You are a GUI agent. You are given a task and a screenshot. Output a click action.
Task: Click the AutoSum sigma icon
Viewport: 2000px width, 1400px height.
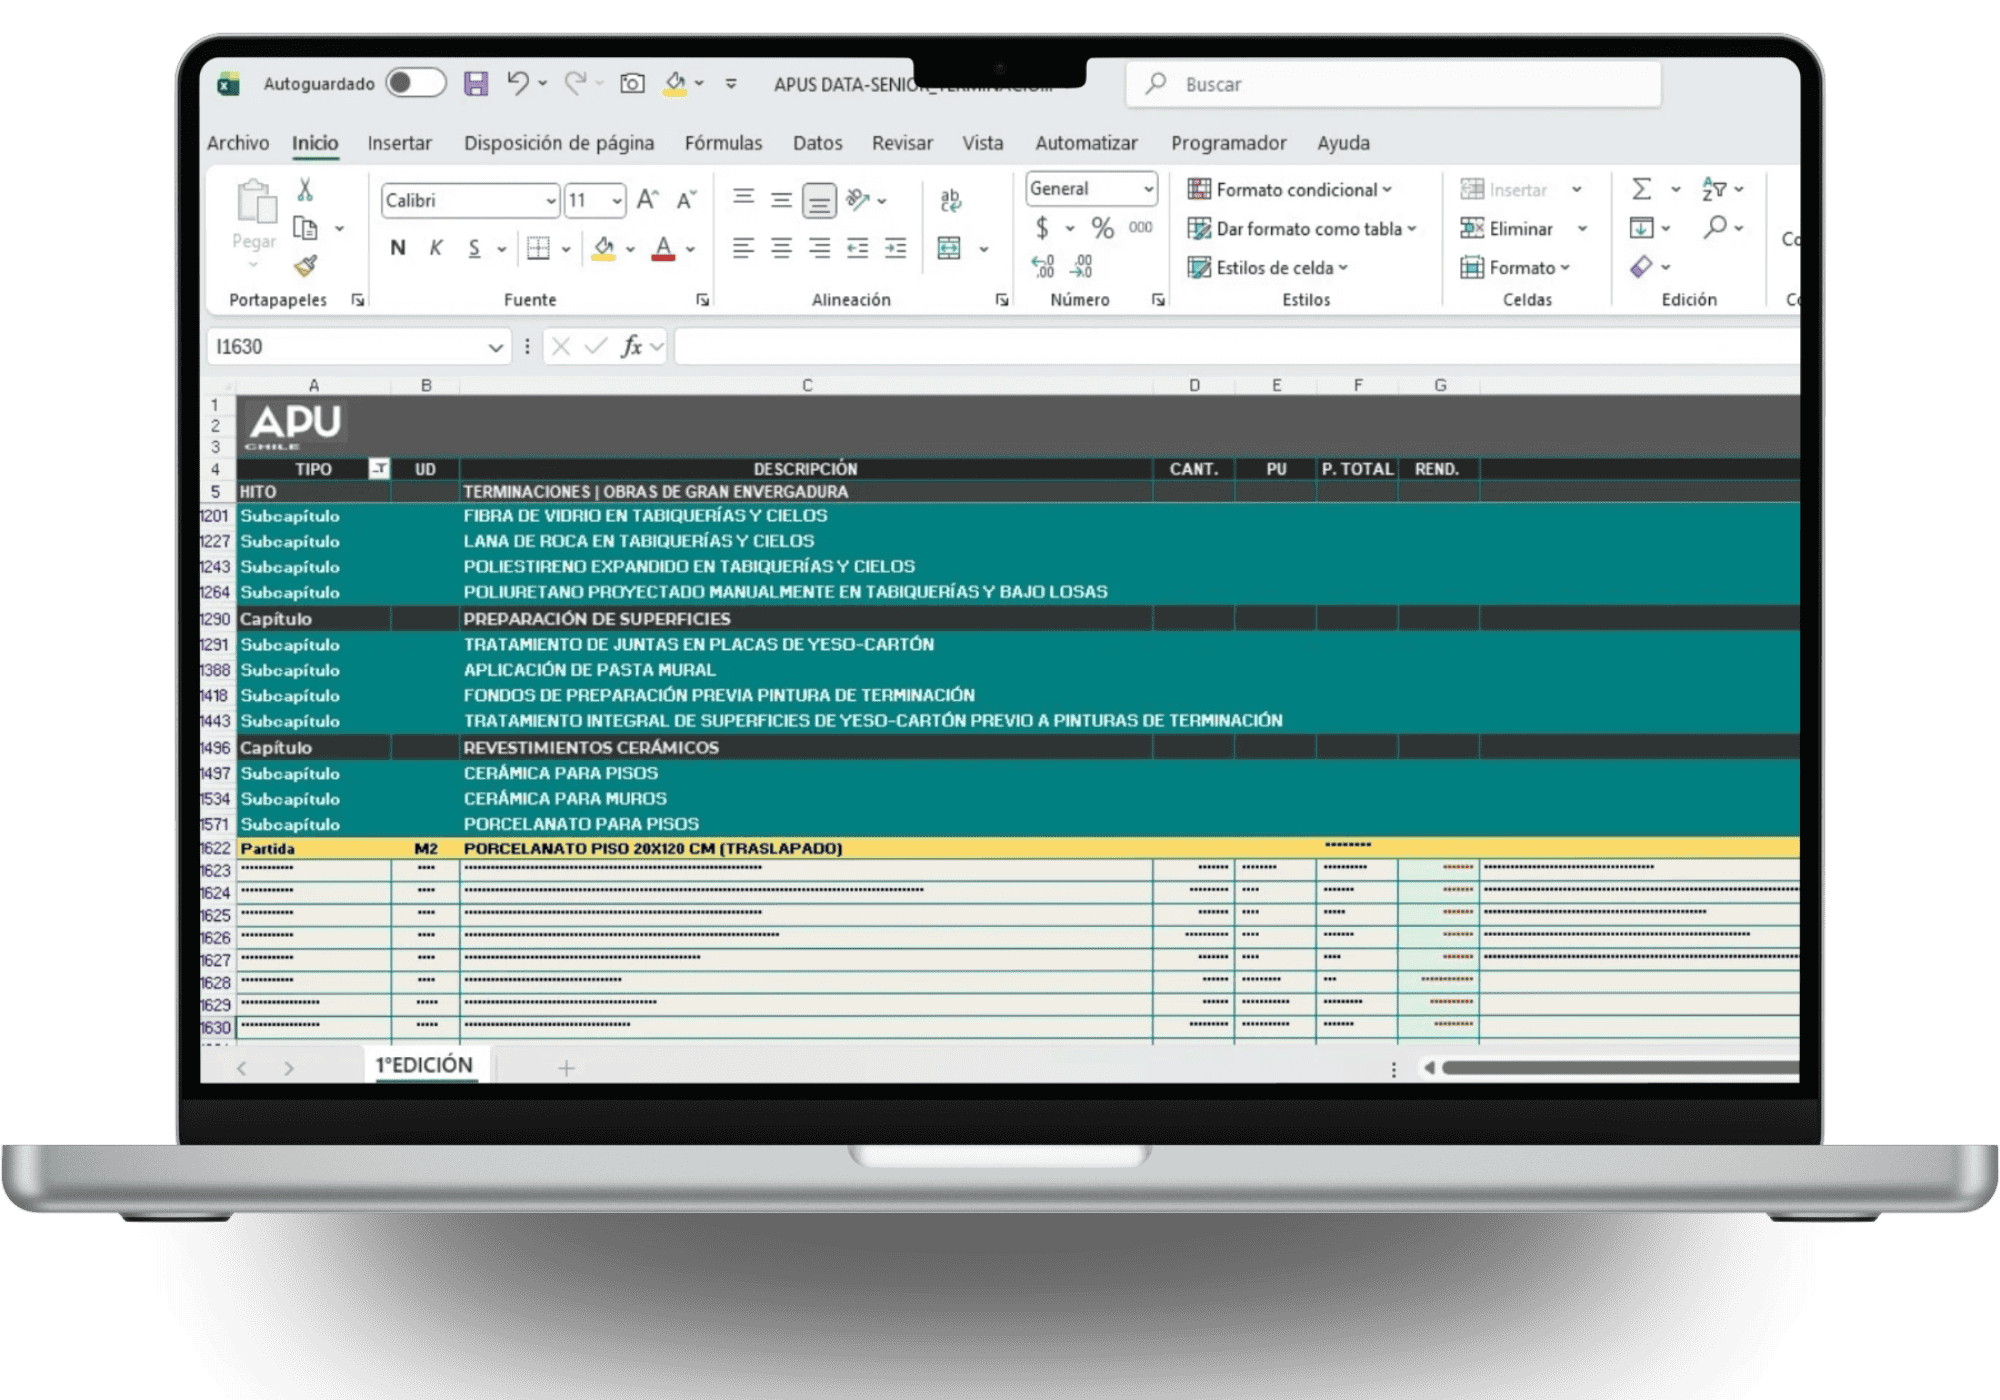(1641, 189)
